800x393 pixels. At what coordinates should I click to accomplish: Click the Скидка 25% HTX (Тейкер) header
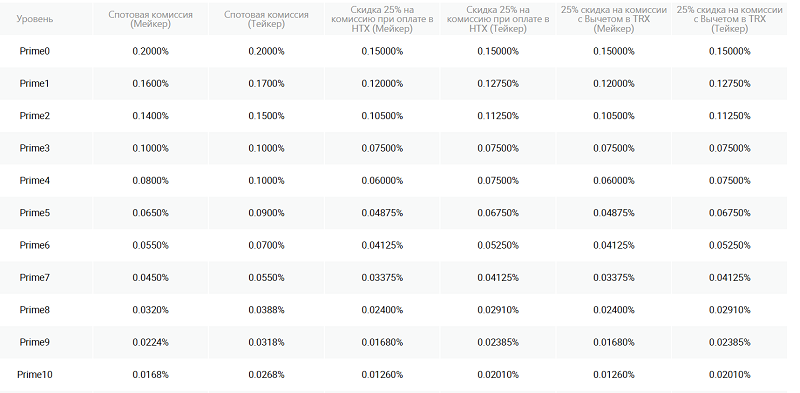click(x=498, y=19)
